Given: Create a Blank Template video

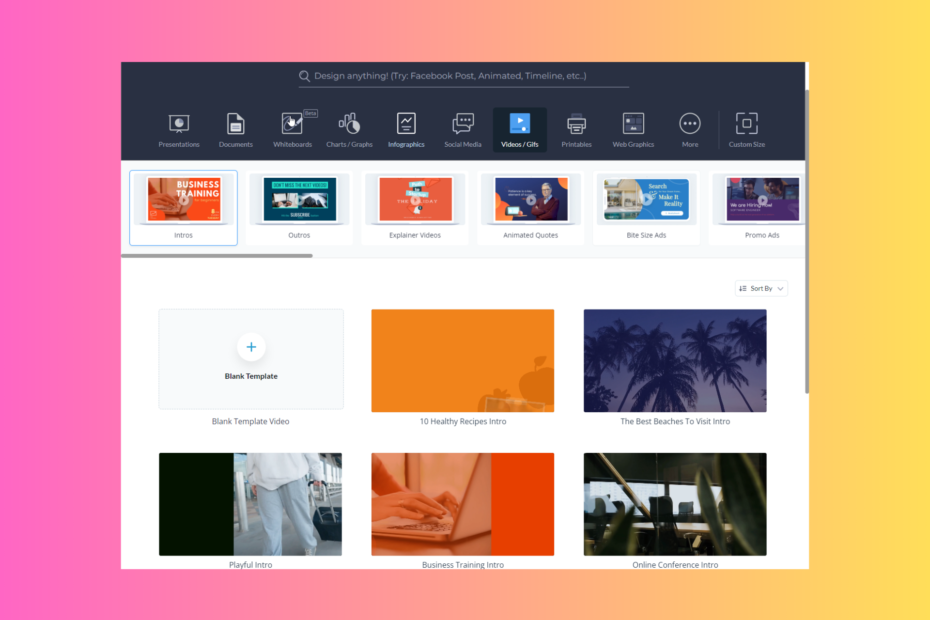Looking at the screenshot, I should click(251, 359).
